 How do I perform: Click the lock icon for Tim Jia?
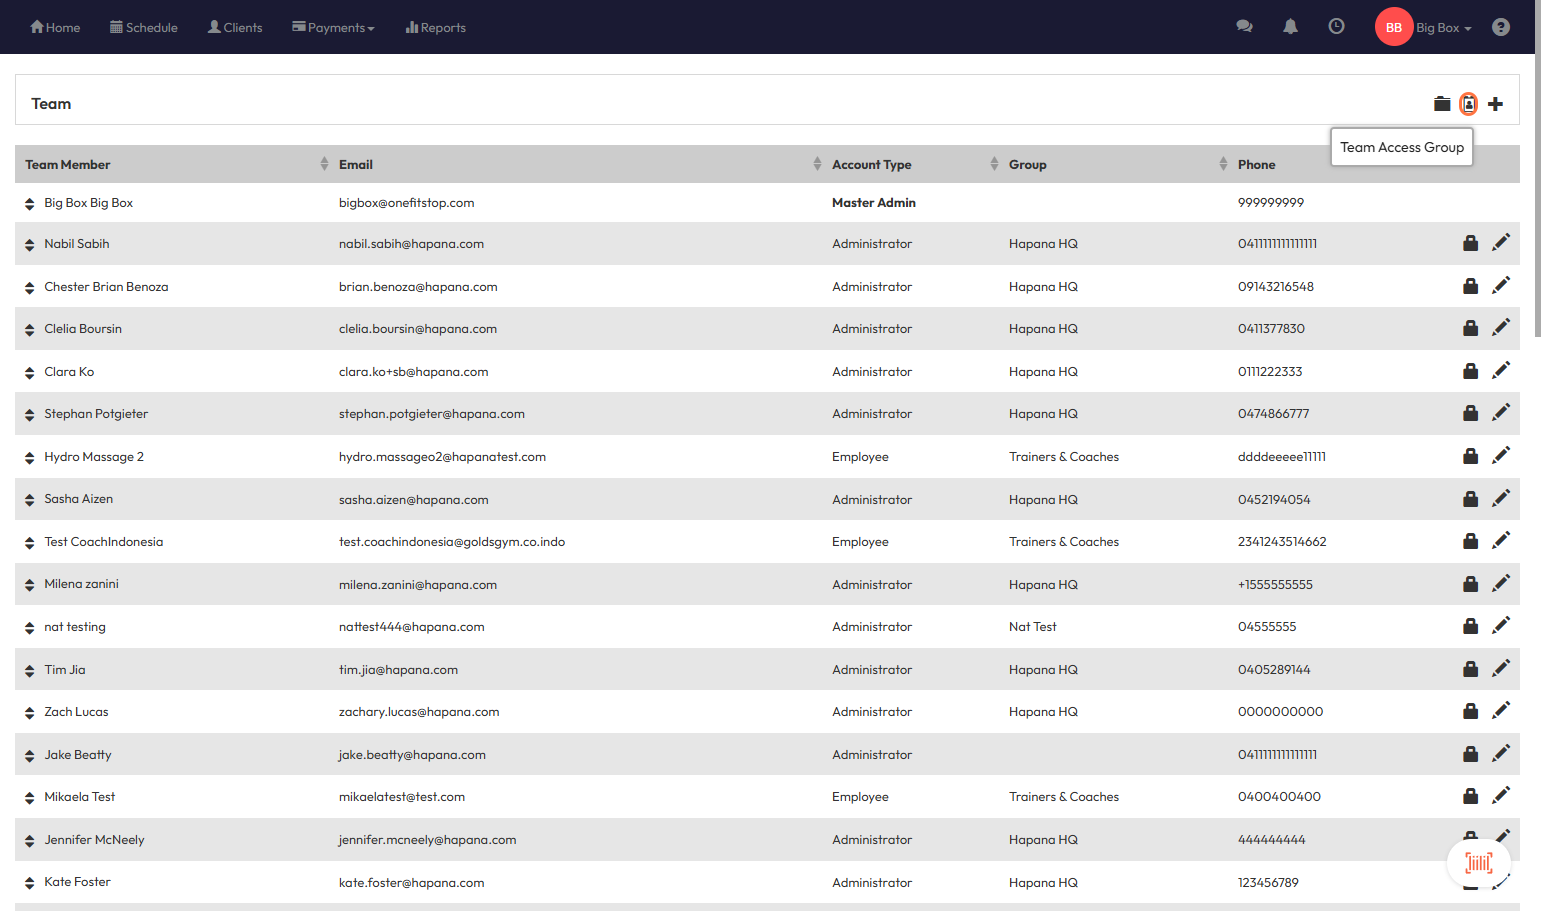point(1470,669)
